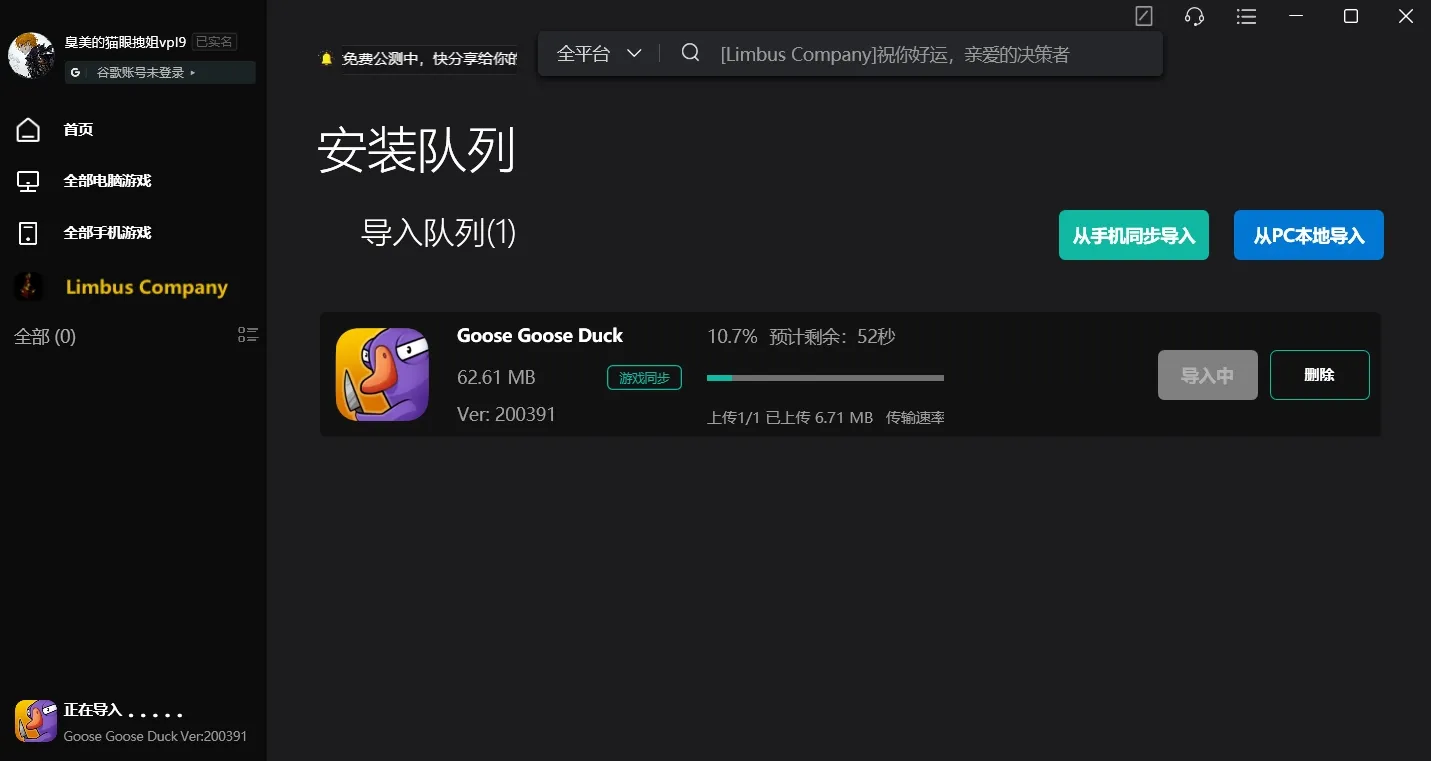Click the 导入队列(1) heading
Screen dimensions: 1431x761
click(x=438, y=233)
